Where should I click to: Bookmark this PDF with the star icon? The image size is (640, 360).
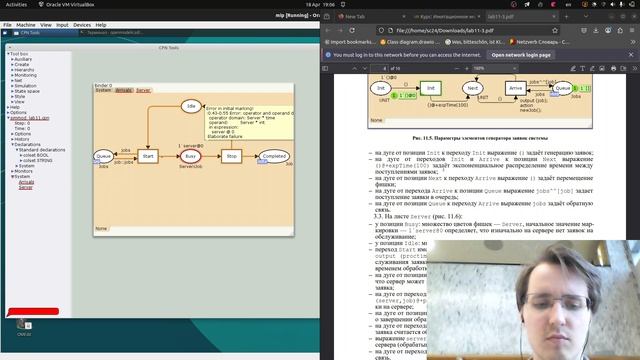[555, 30]
